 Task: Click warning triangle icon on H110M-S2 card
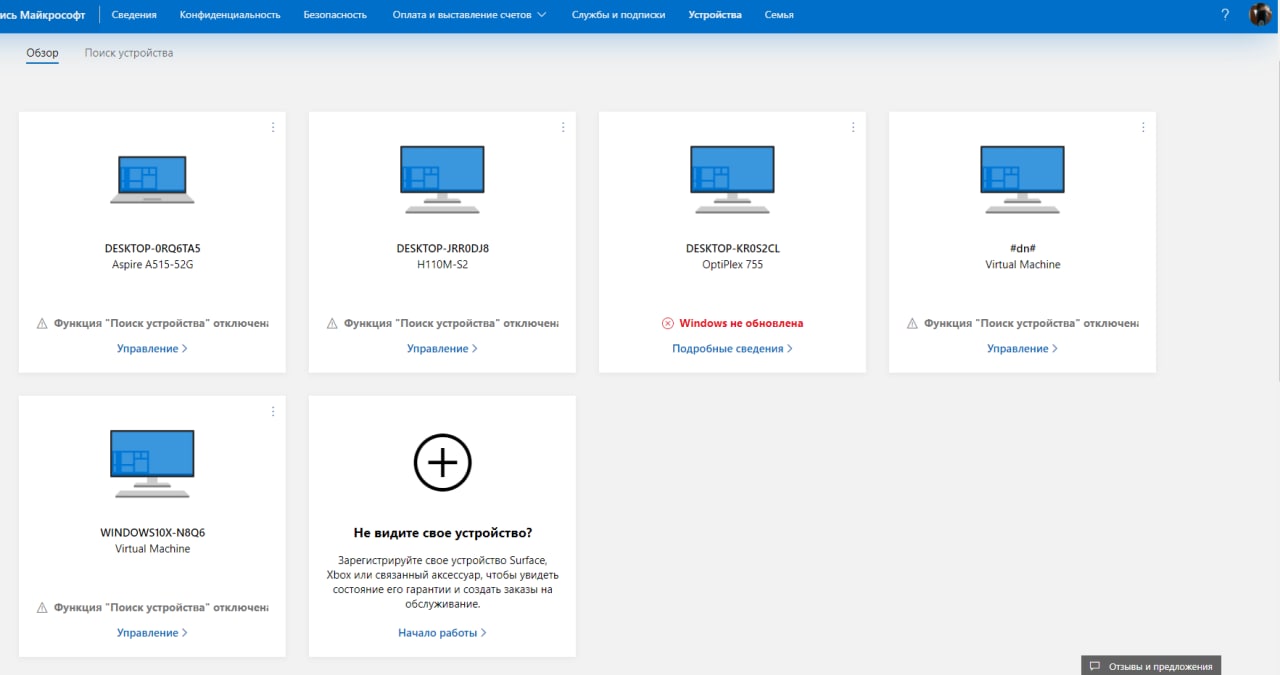[332, 323]
